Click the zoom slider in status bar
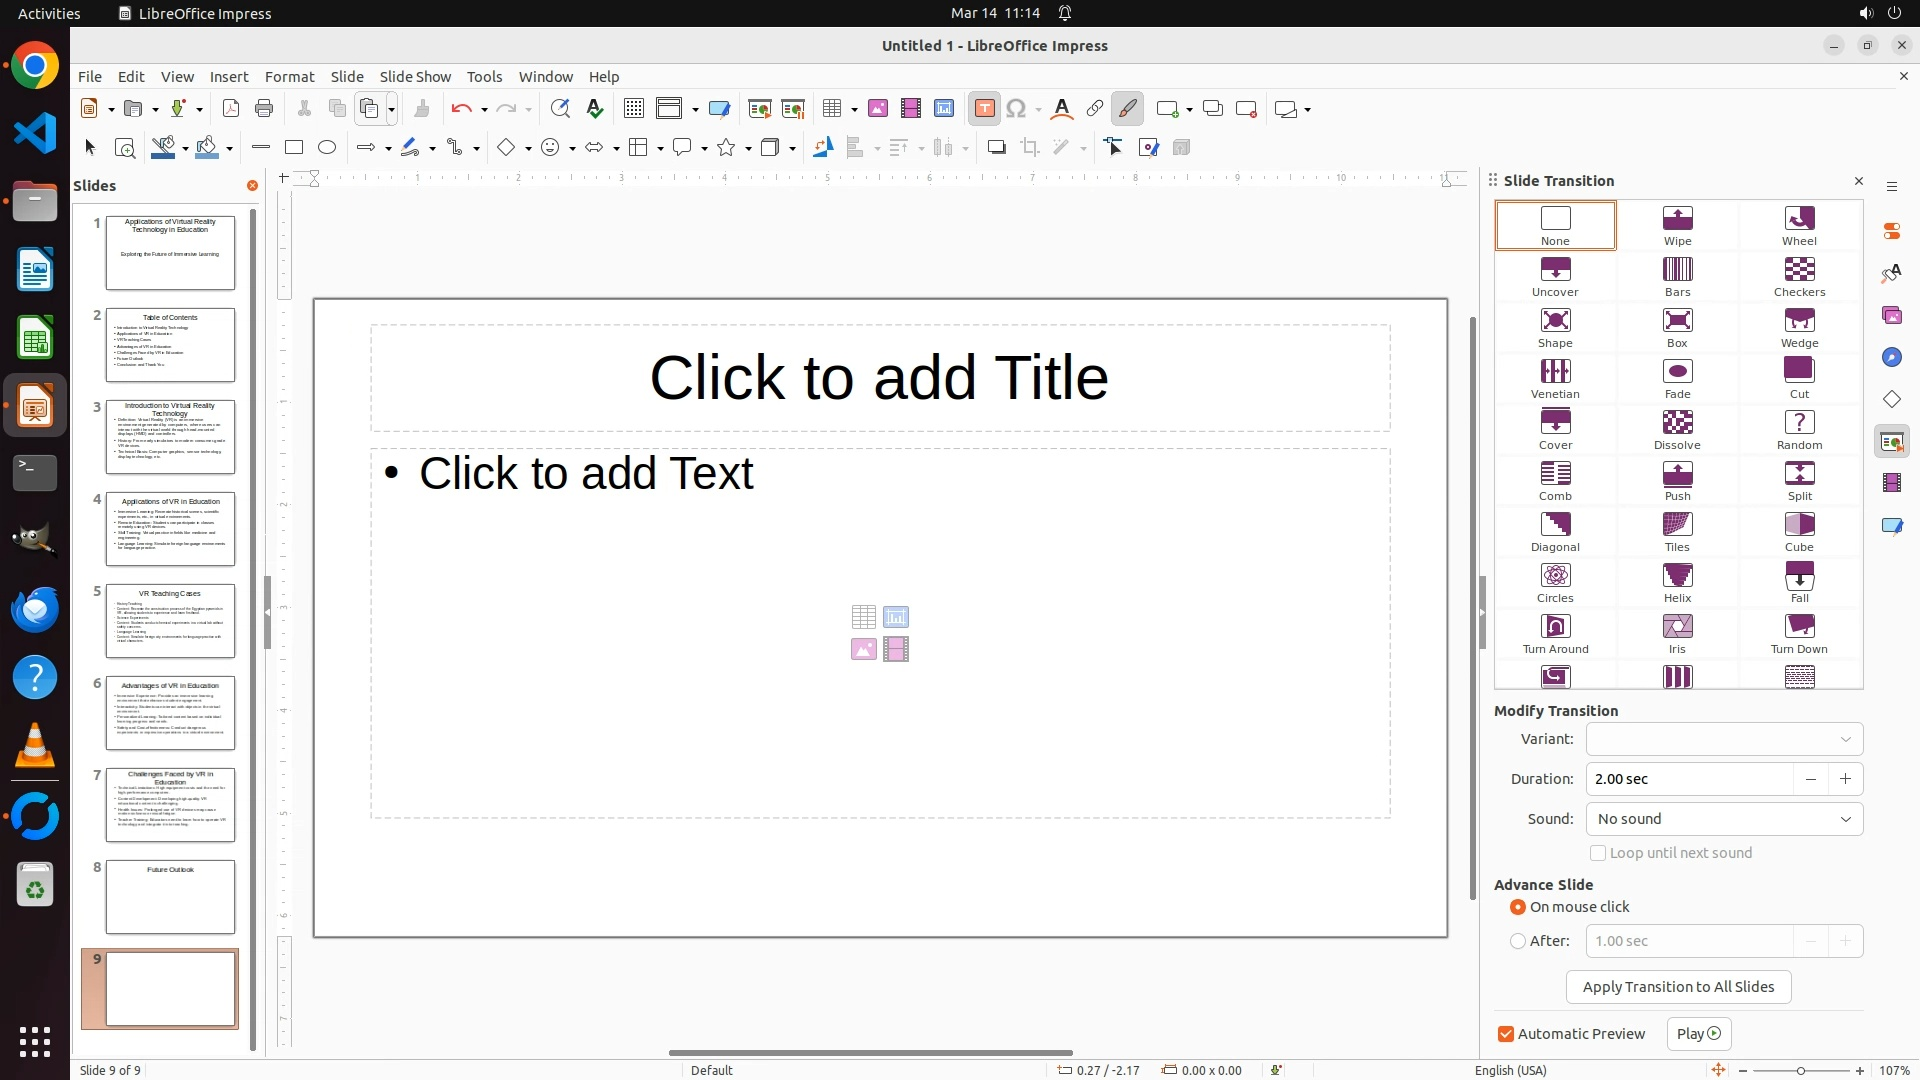The image size is (1920, 1080). click(1800, 1070)
